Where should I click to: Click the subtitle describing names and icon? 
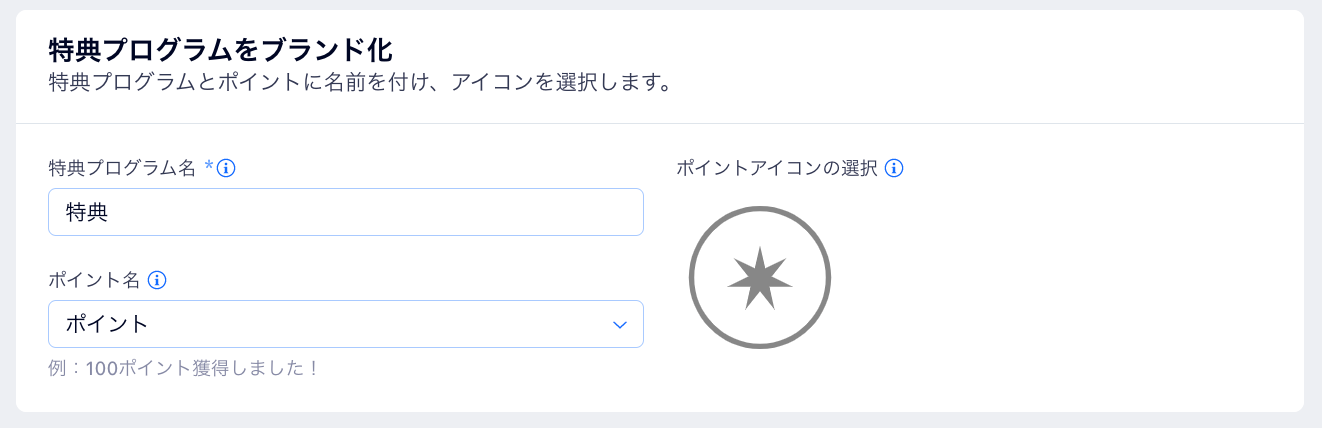pos(359,81)
